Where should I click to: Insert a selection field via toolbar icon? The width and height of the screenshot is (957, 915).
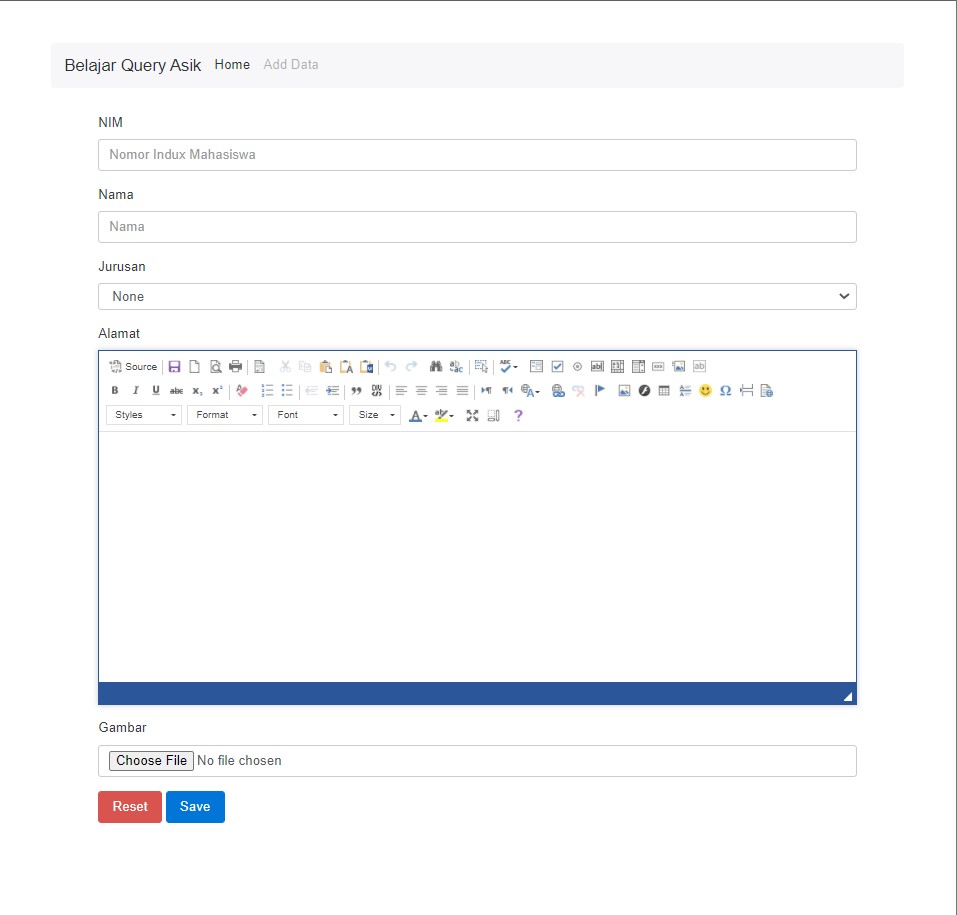638,366
